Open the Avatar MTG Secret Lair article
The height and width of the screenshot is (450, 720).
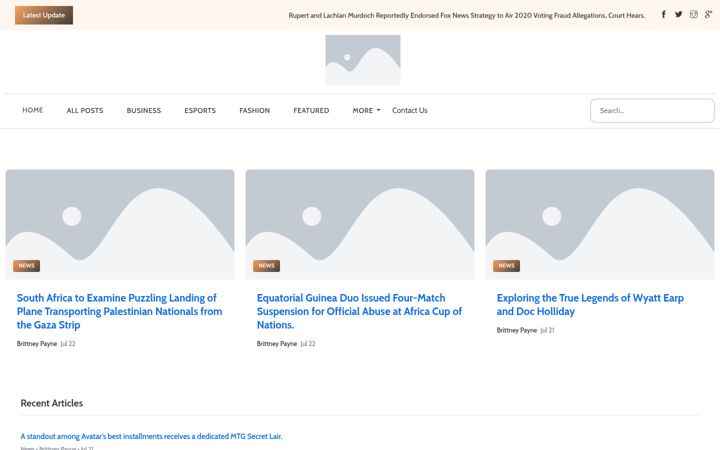tap(151, 436)
